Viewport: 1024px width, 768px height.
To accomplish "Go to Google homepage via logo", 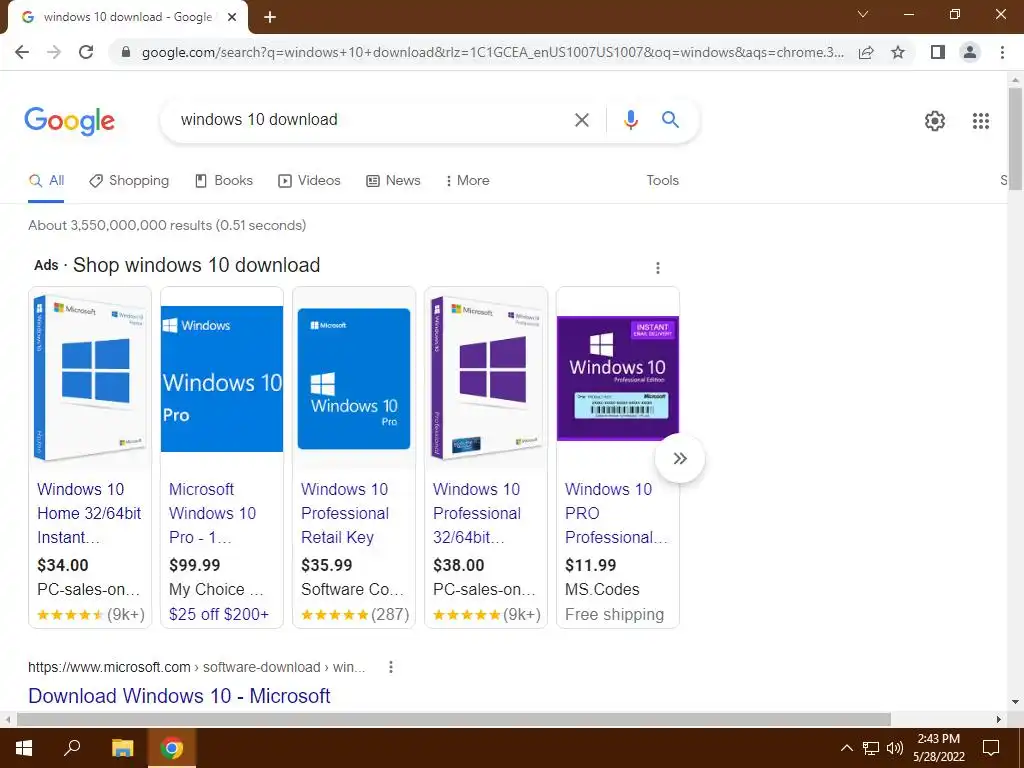I will [x=69, y=121].
